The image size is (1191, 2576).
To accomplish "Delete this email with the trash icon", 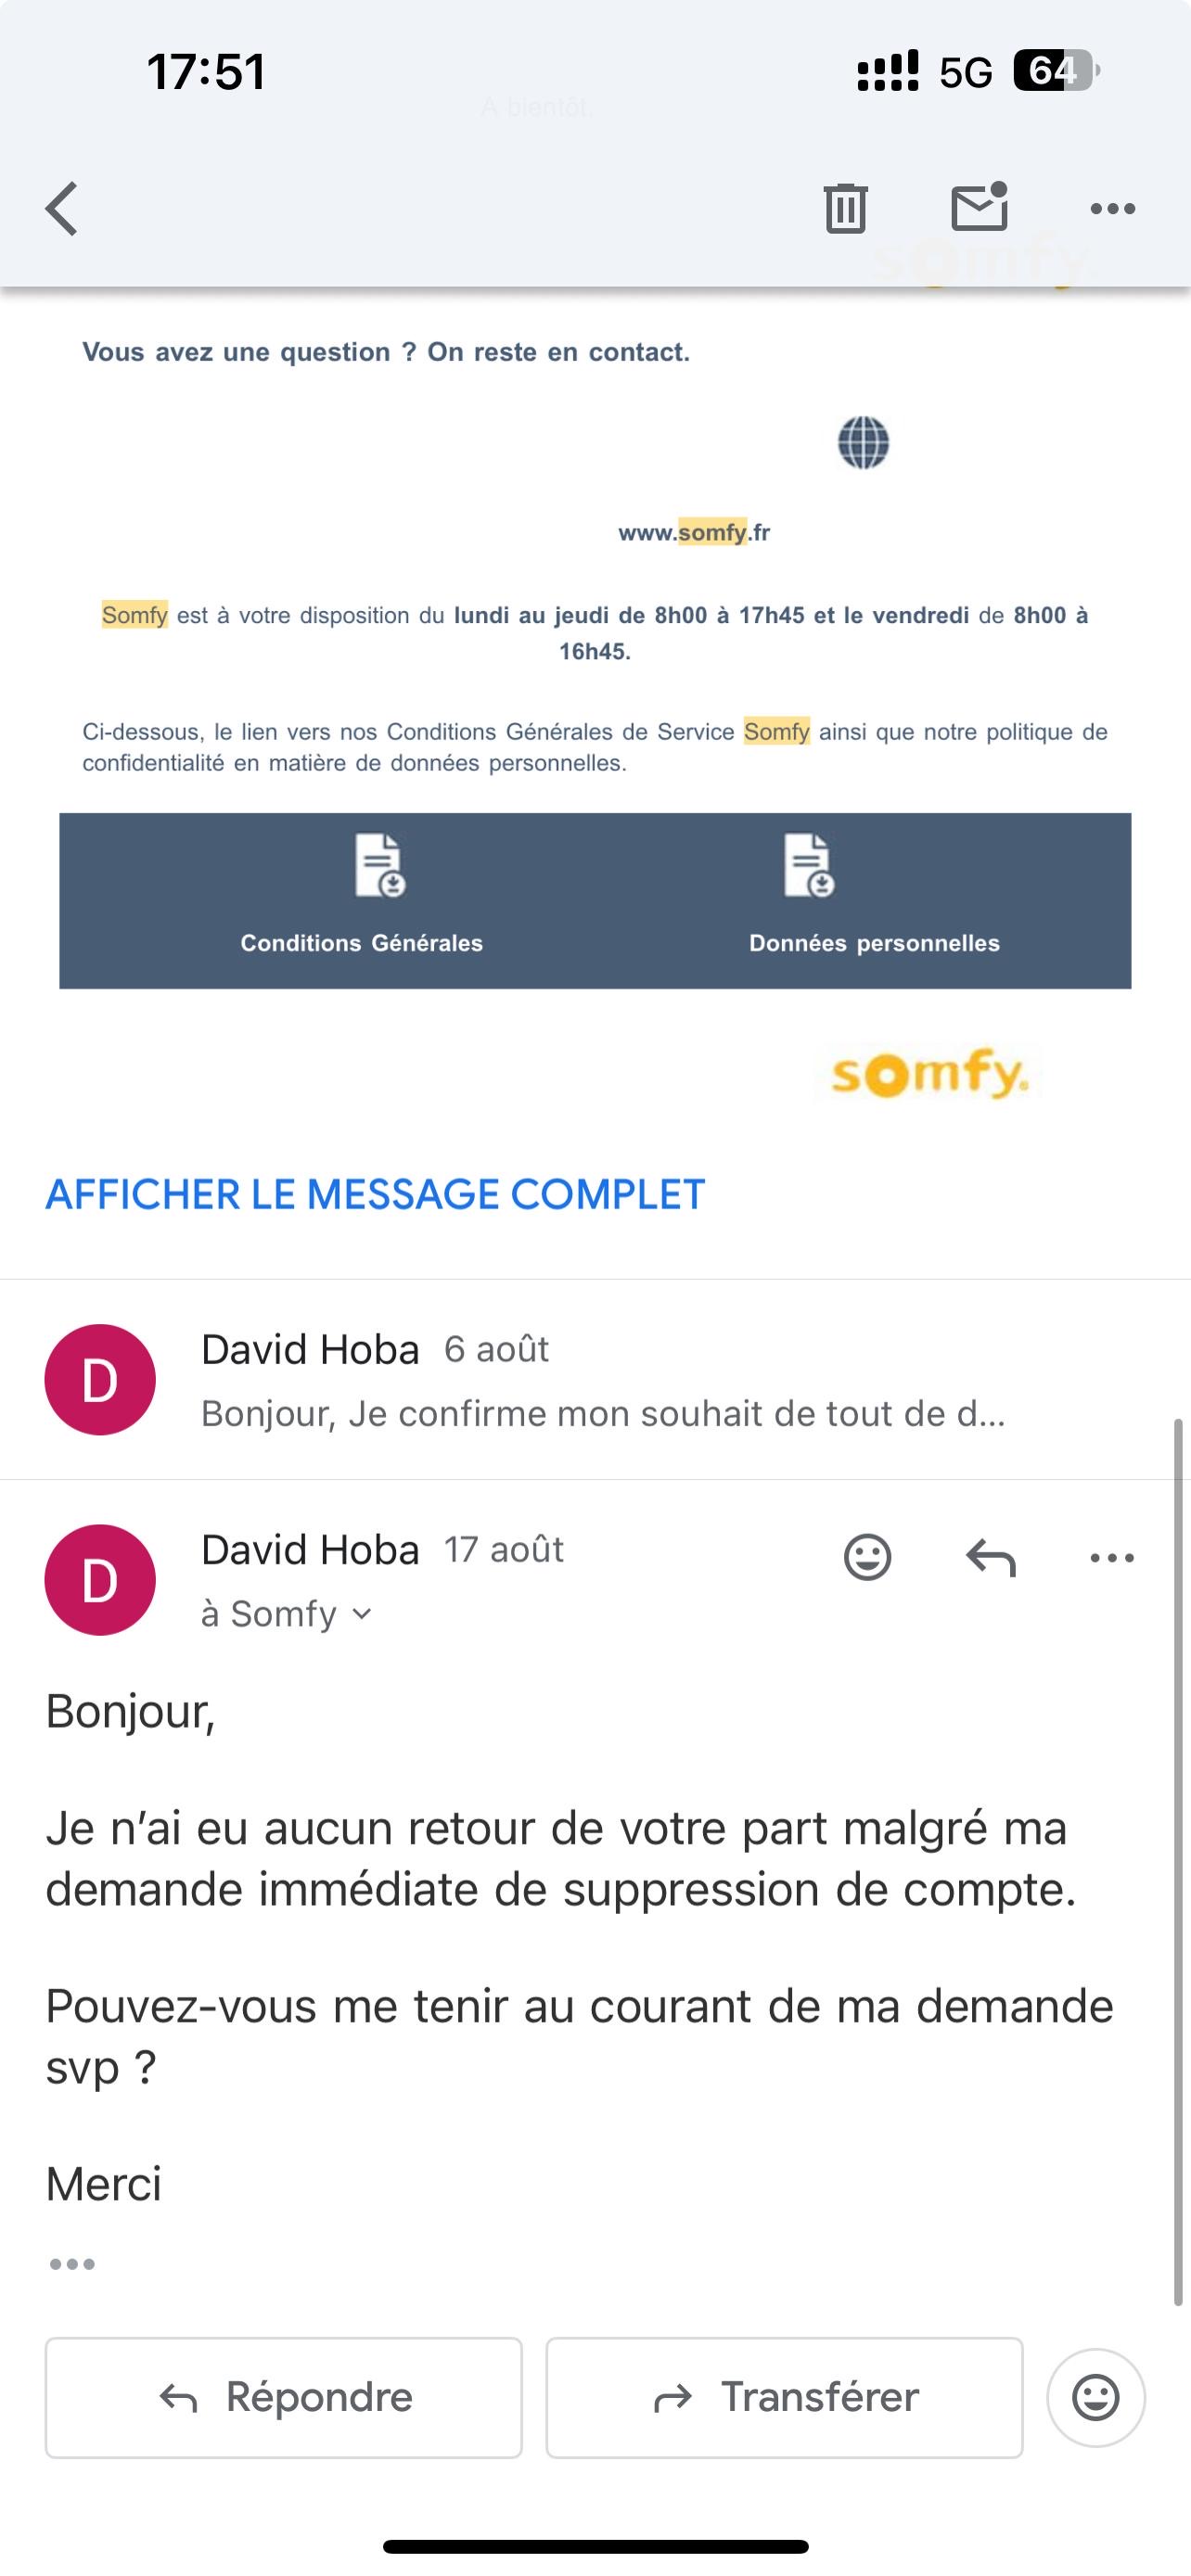I will [845, 208].
